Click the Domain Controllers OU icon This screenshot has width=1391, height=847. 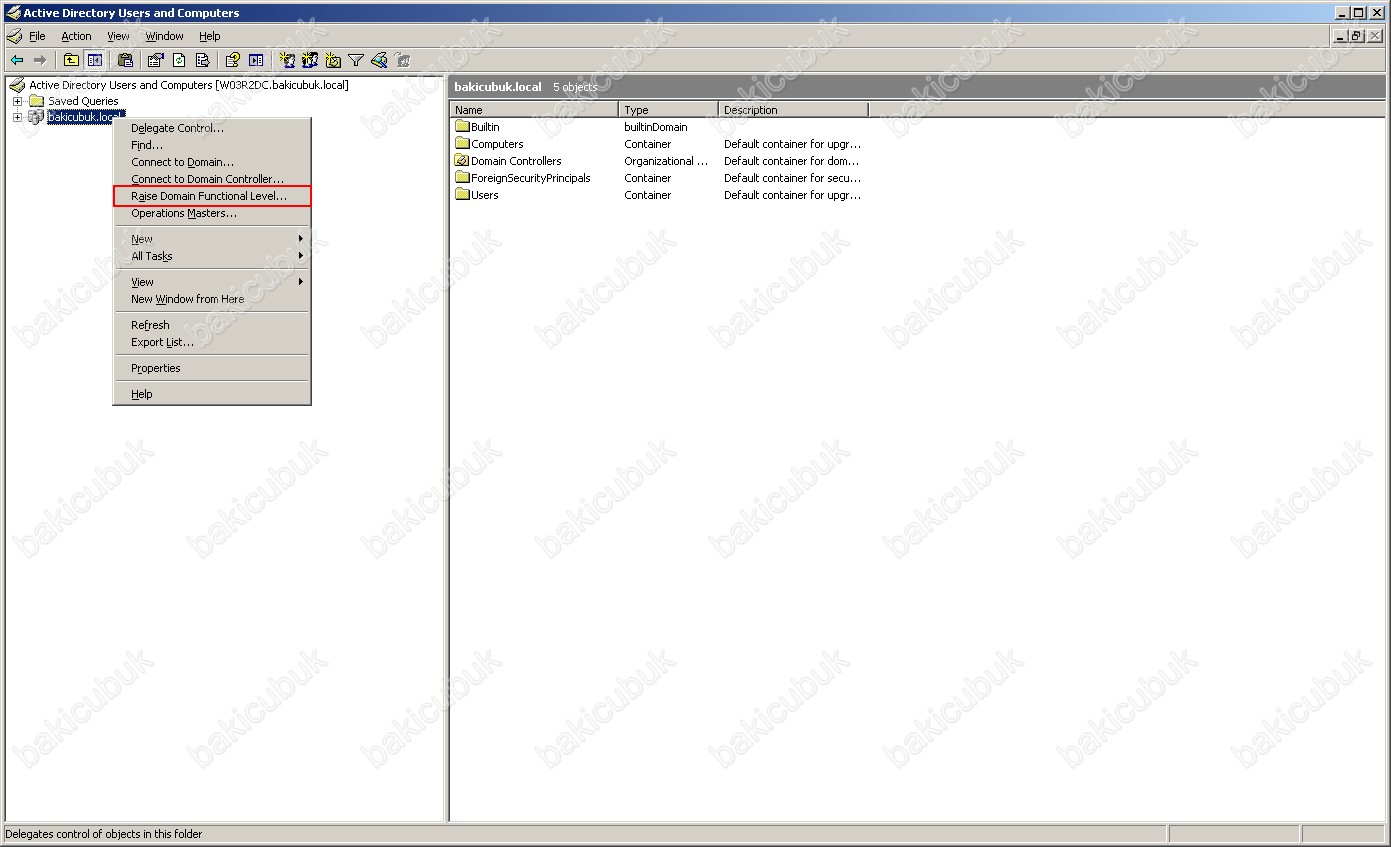tap(462, 161)
